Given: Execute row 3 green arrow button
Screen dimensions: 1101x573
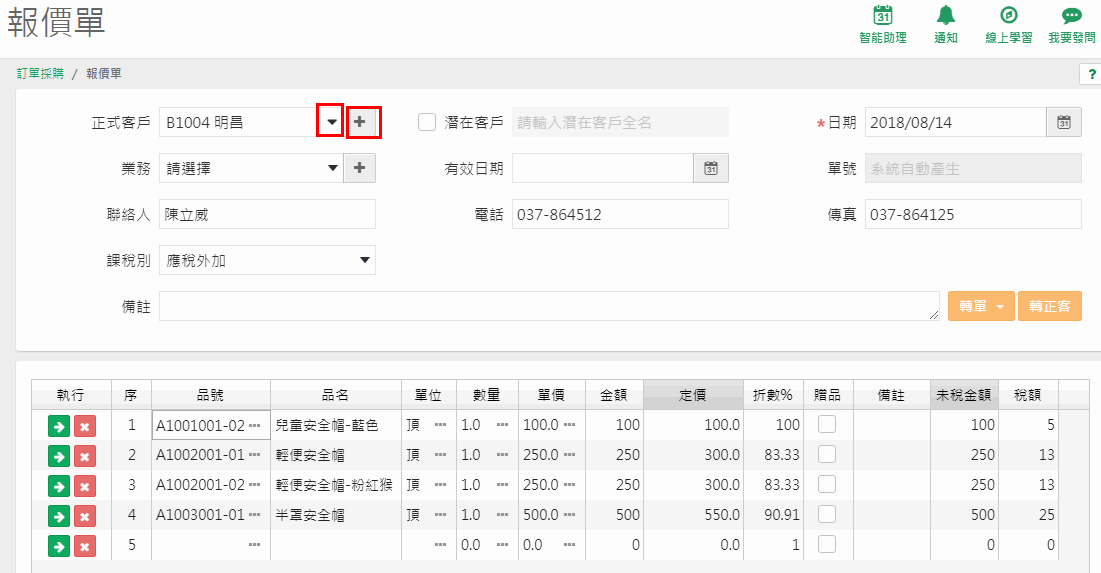Looking at the screenshot, I should (x=59, y=486).
